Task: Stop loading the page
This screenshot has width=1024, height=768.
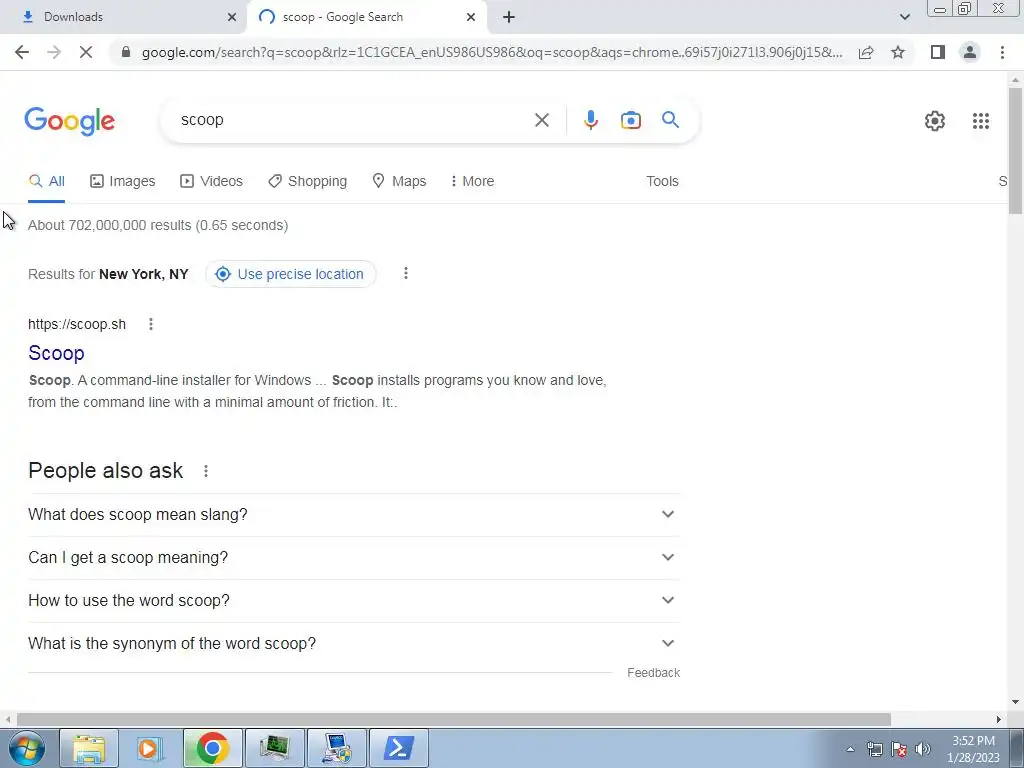Action: (x=86, y=52)
